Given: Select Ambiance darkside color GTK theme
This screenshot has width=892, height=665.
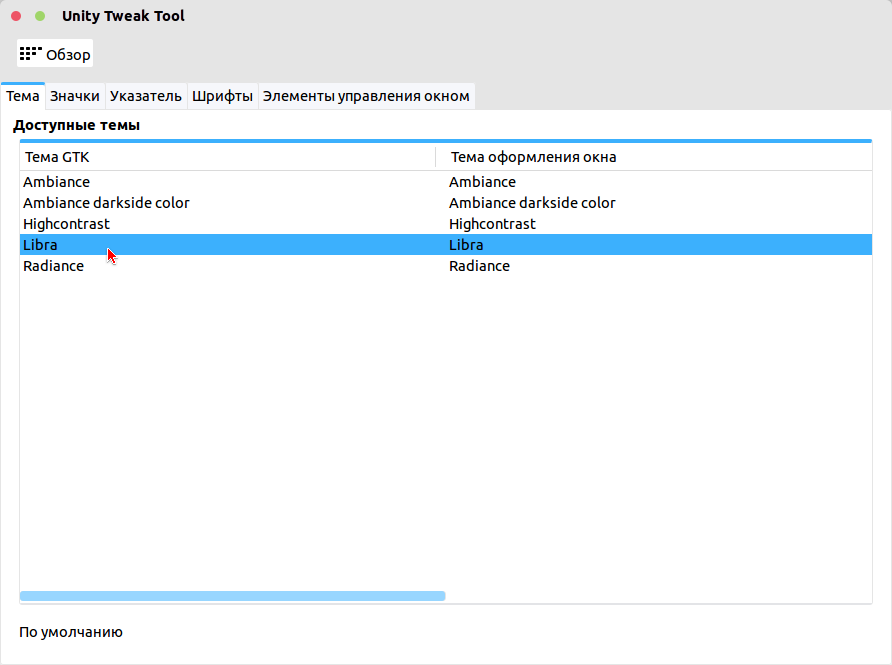Looking at the screenshot, I should pos(106,203).
